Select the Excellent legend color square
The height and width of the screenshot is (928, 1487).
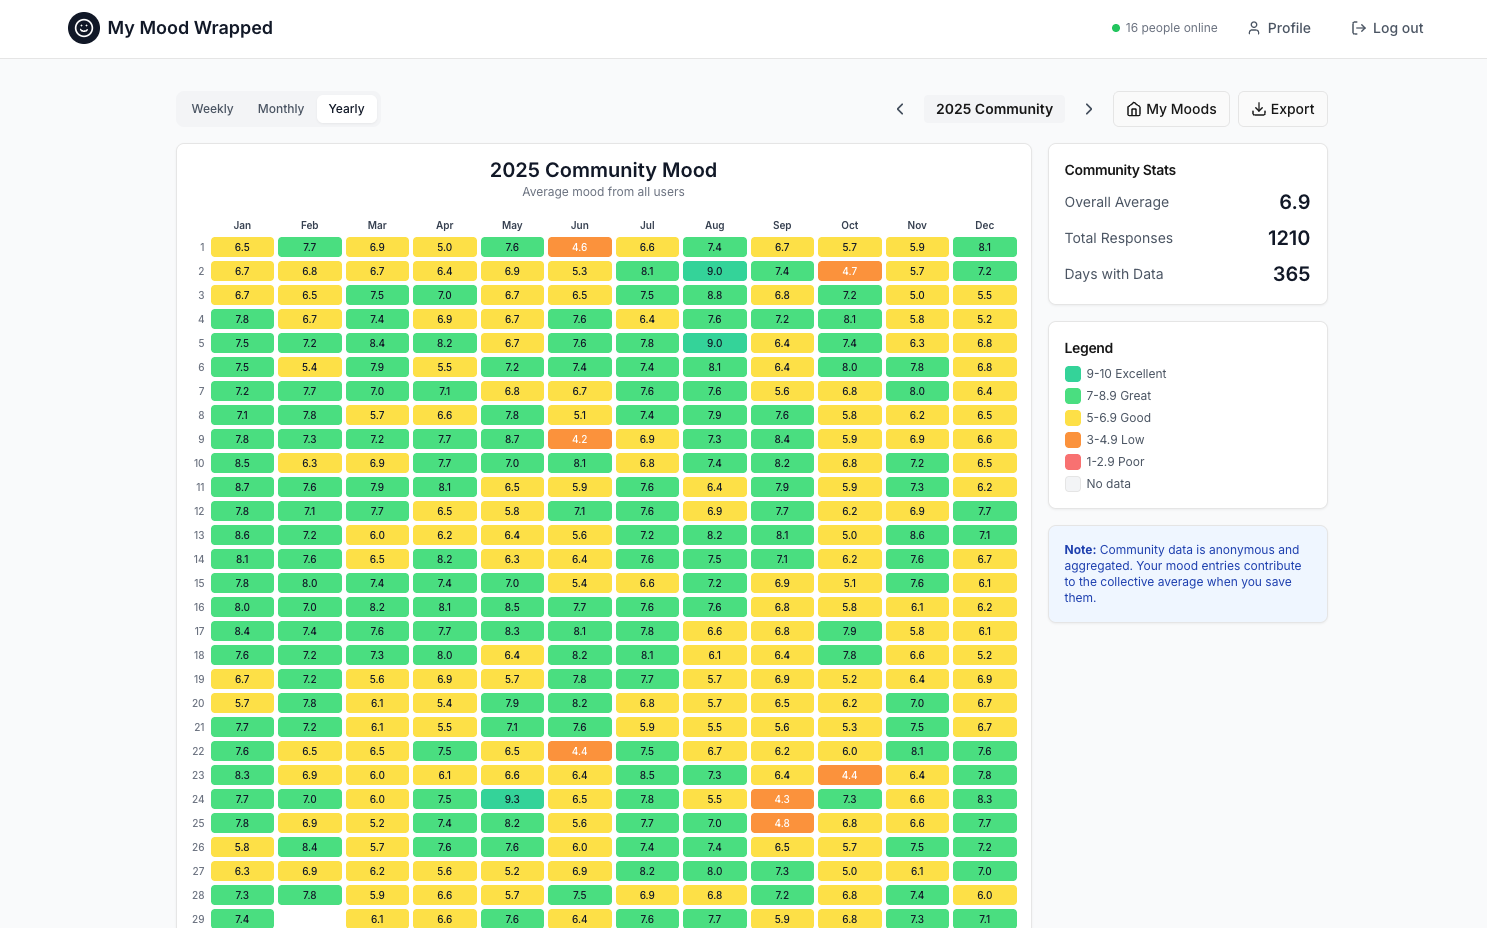1073,373
